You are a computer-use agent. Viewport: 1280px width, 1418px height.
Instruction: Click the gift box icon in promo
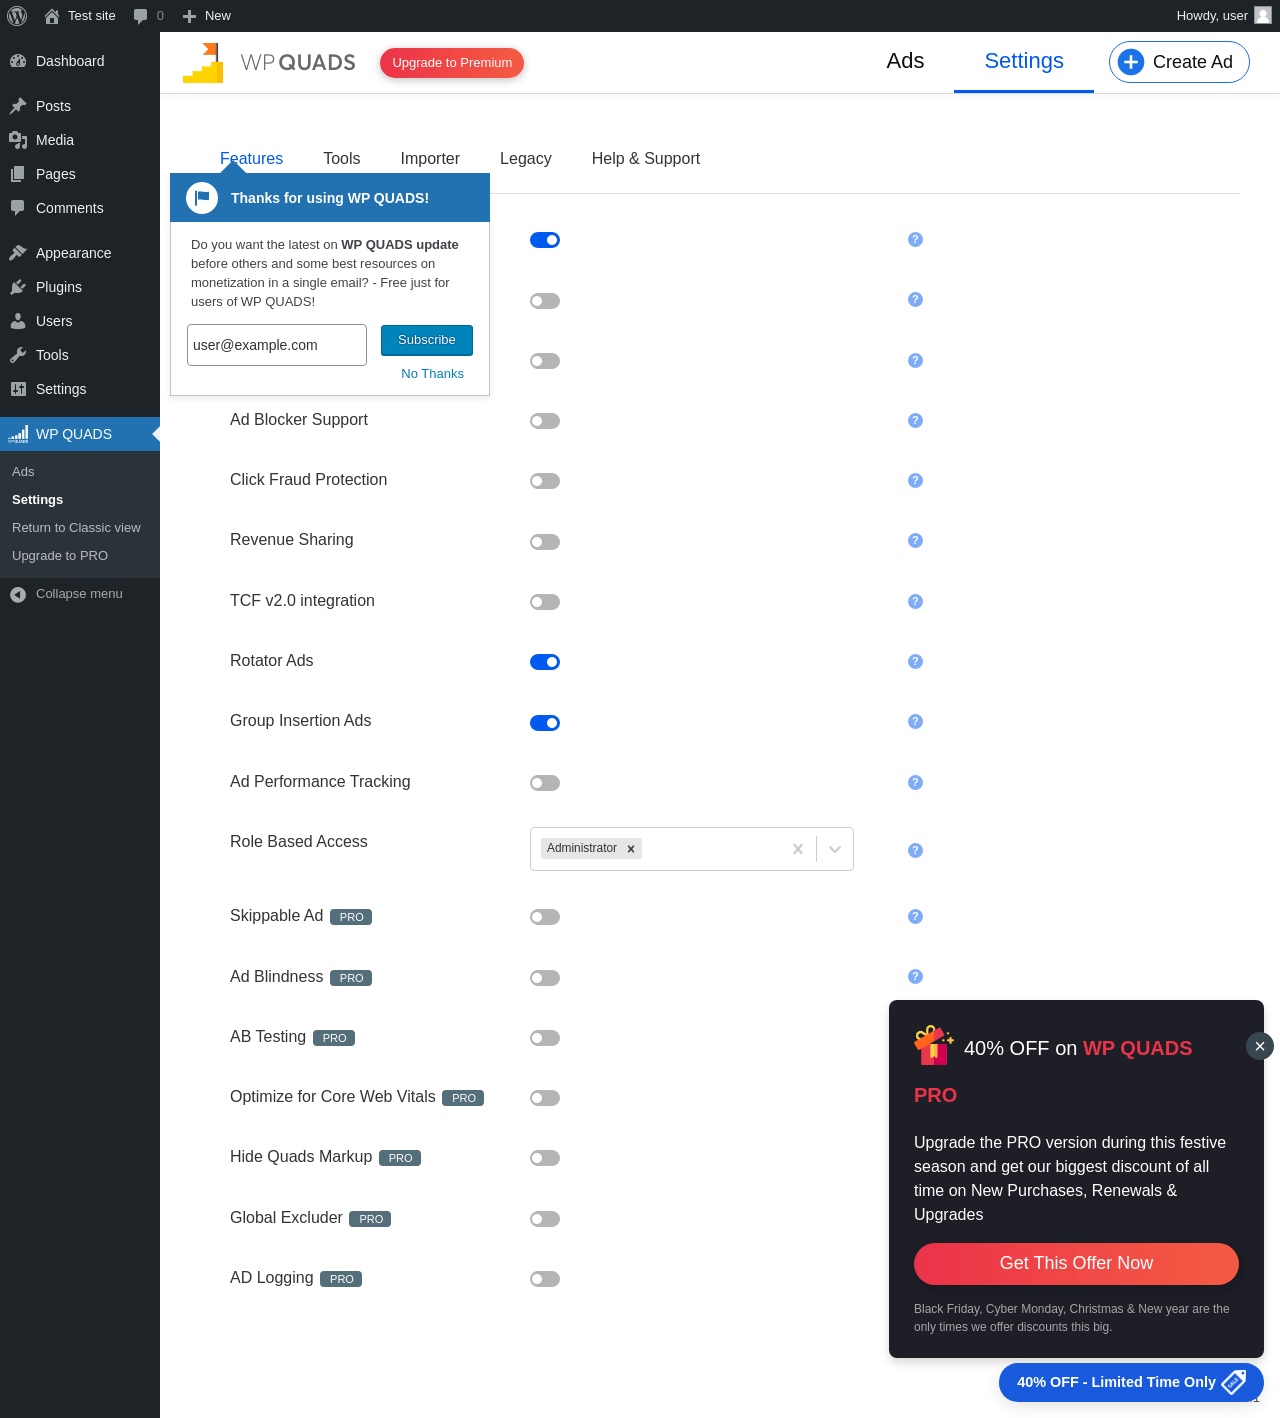pos(934,1045)
